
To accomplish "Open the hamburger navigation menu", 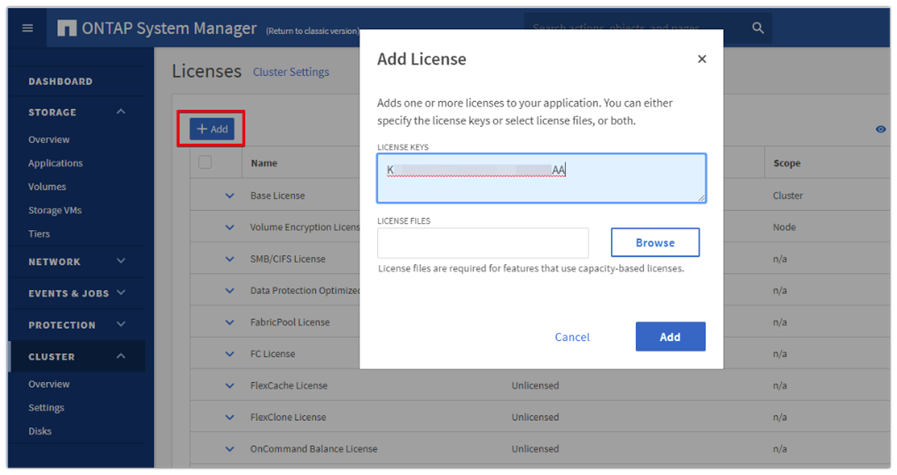I will [x=28, y=28].
